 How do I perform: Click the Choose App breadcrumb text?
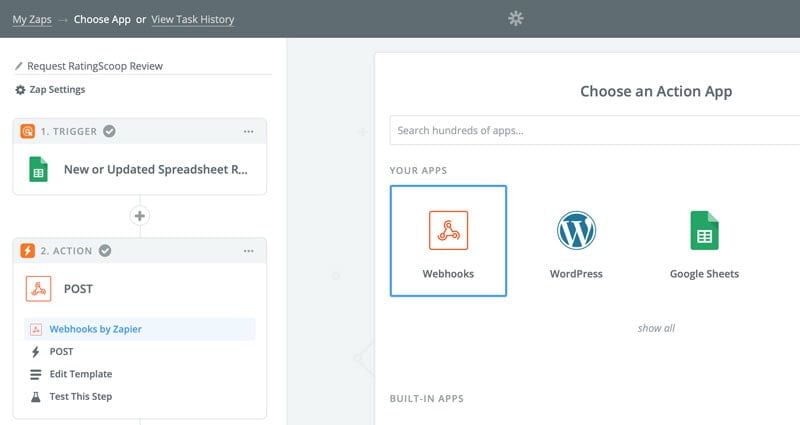point(102,19)
